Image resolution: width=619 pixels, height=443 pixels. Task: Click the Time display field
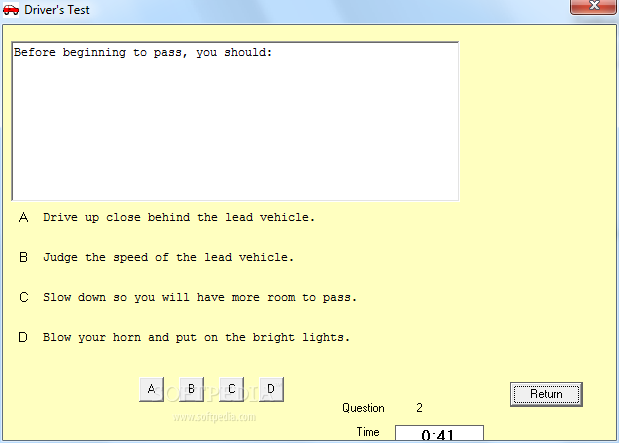pos(439,433)
